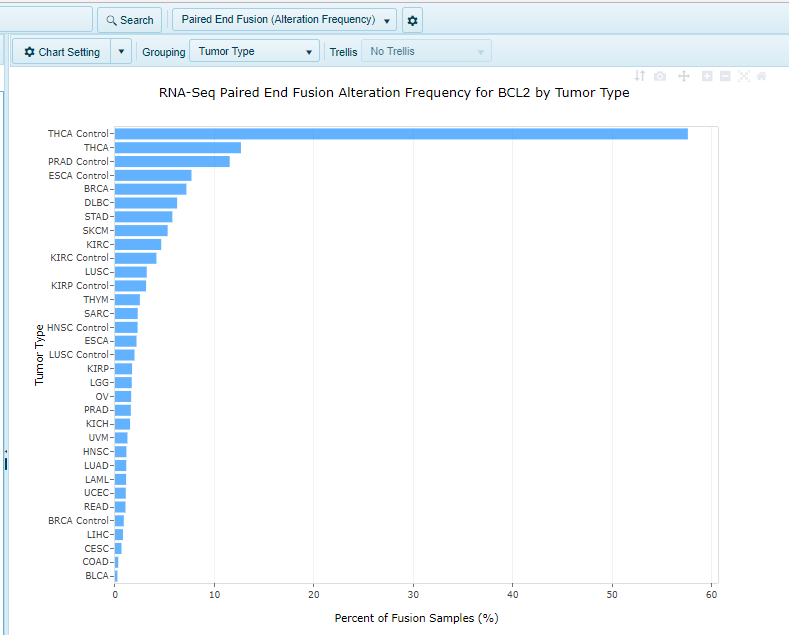The image size is (789, 635).
Task: Open the Trellis No Trellis dropdown
Action: [427, 52]
